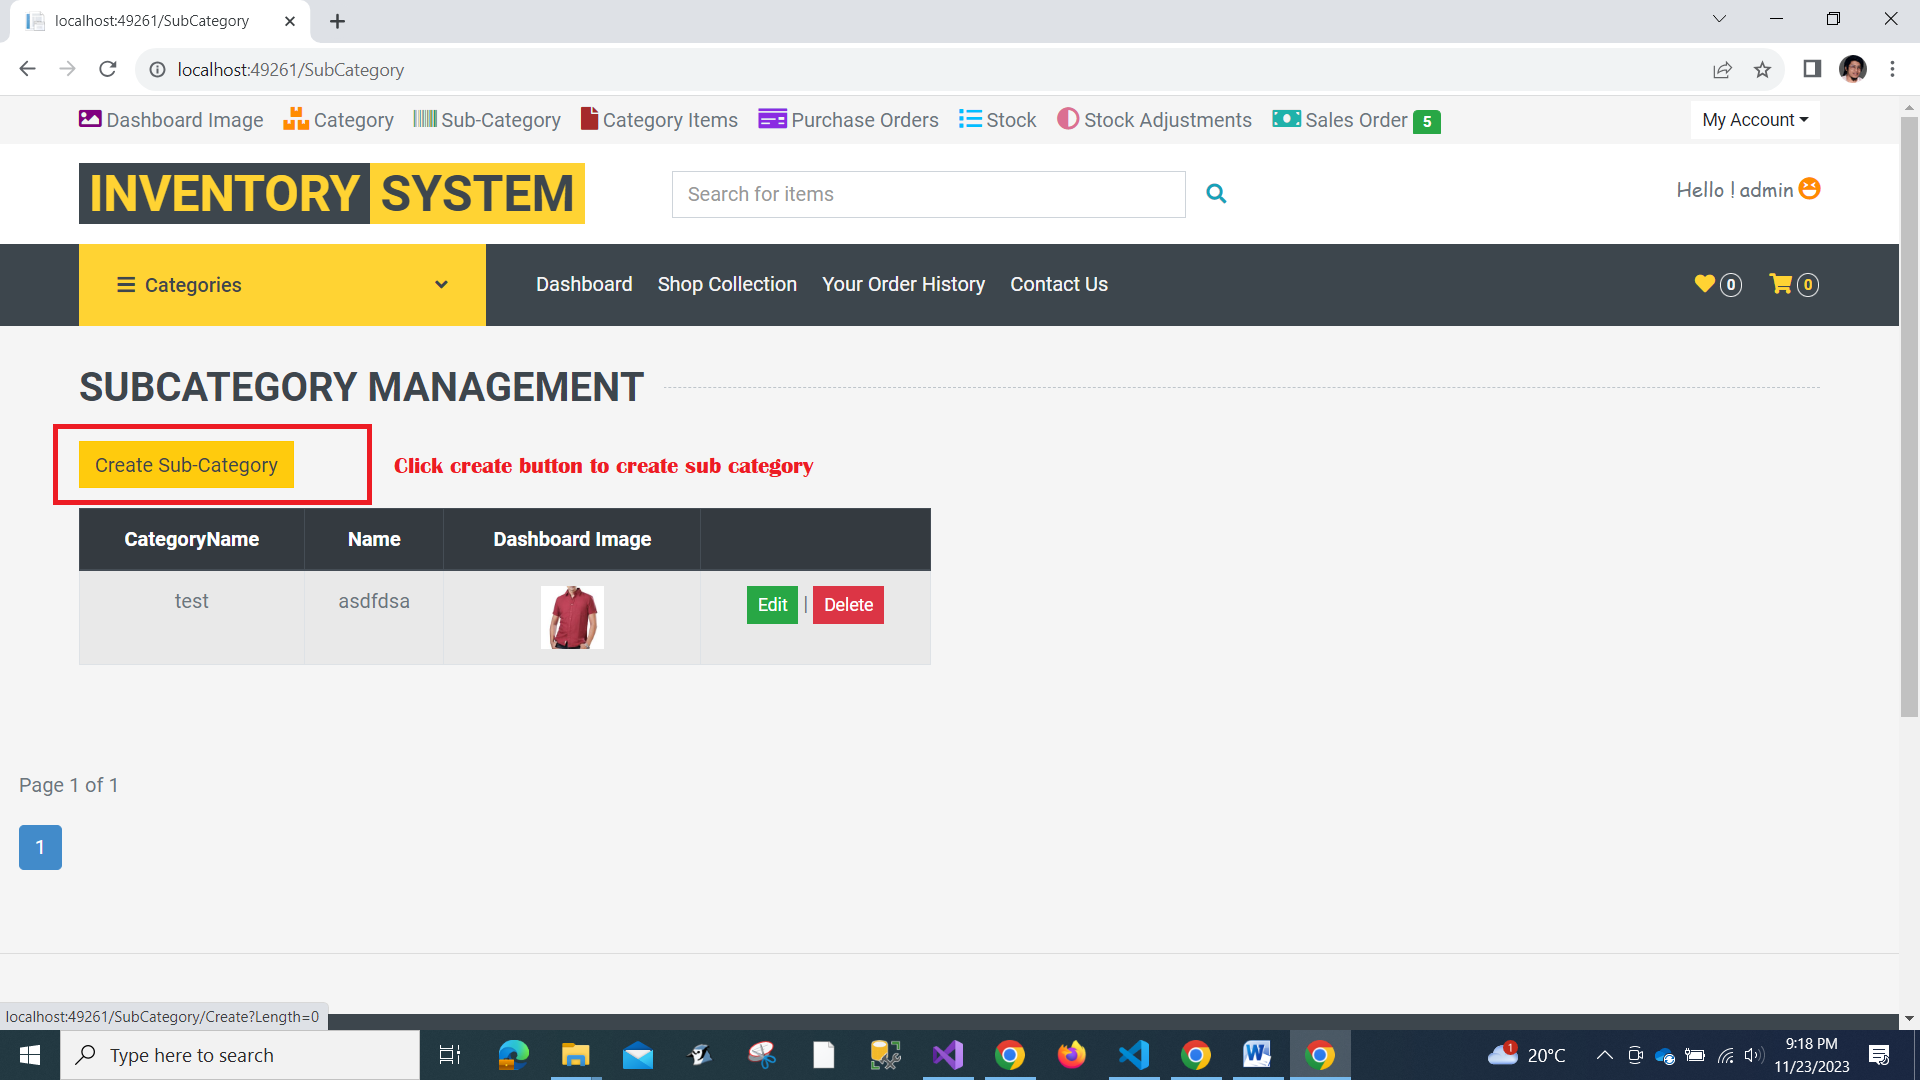Reload the page in browser
The image size is (1920, 1080).
[108, 69]
